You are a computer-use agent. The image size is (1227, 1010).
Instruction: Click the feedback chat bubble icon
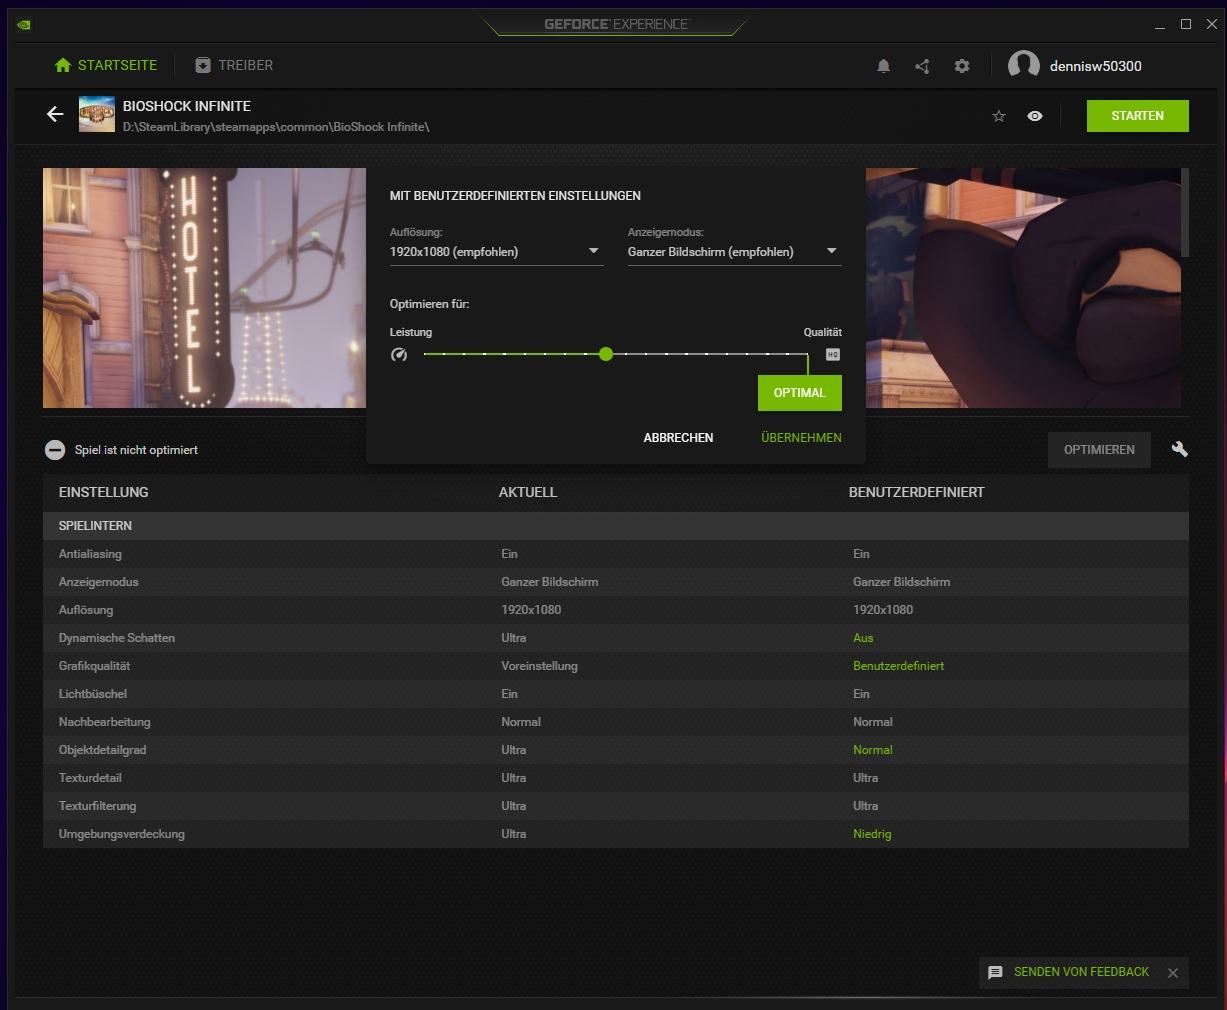pyautogui.click(x=995, y=972)
